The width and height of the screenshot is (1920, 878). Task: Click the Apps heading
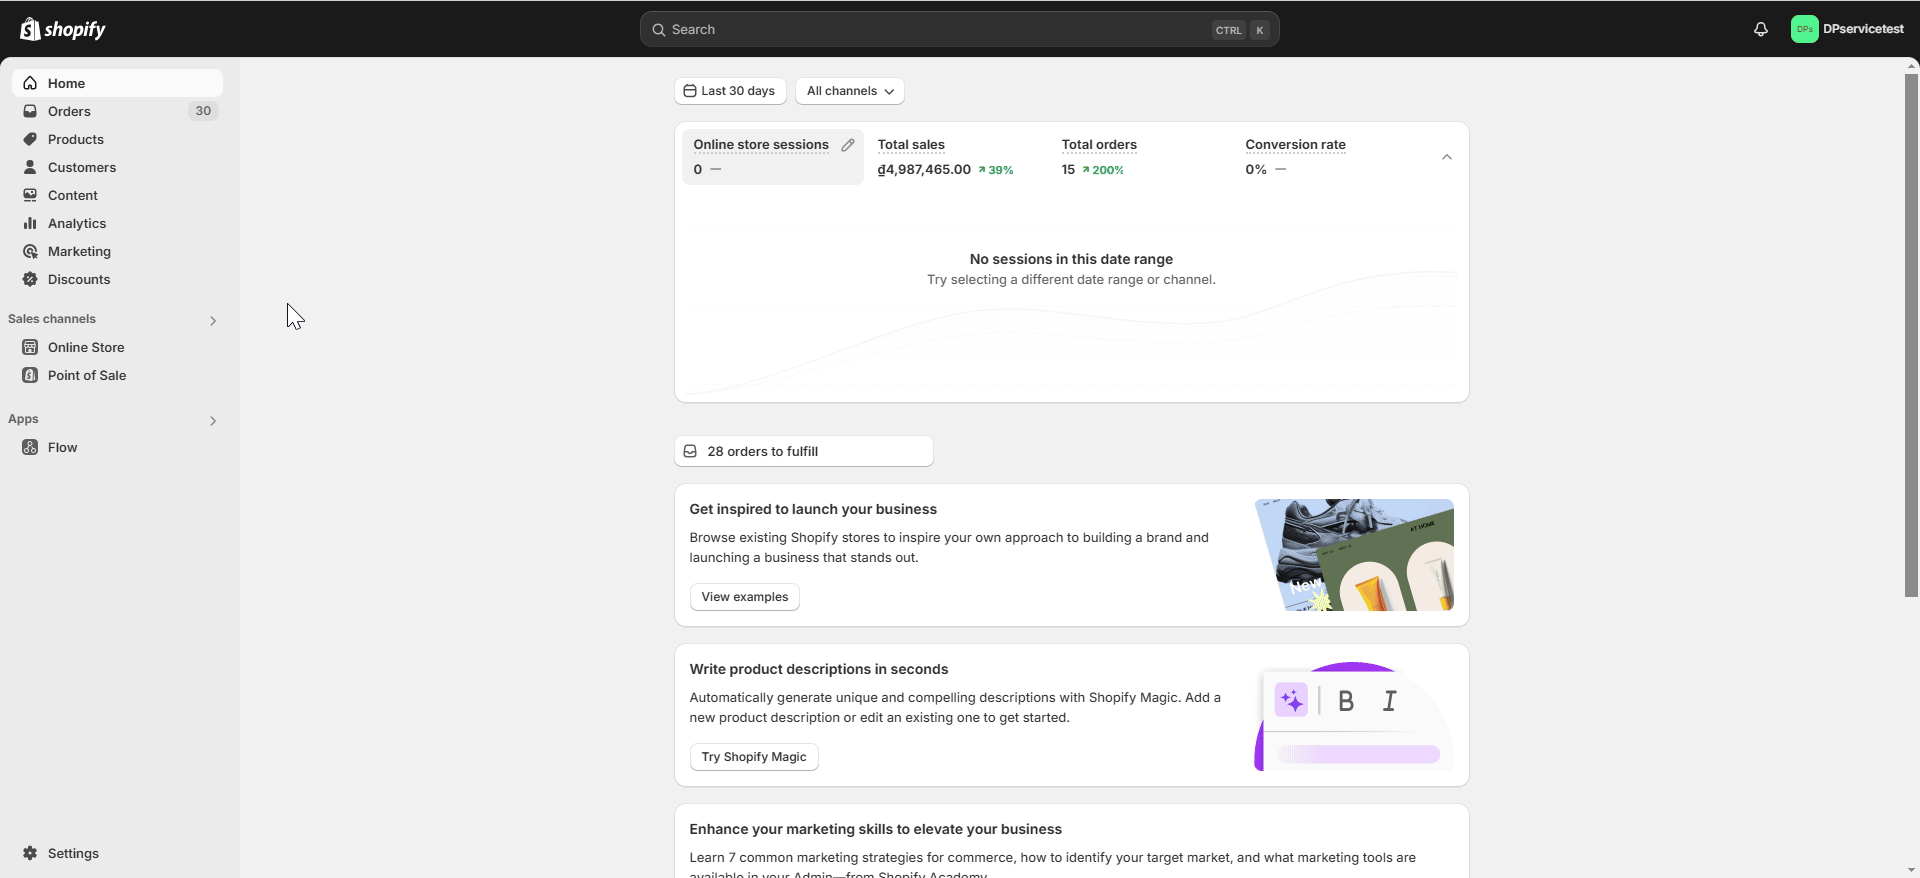(23, 419)
